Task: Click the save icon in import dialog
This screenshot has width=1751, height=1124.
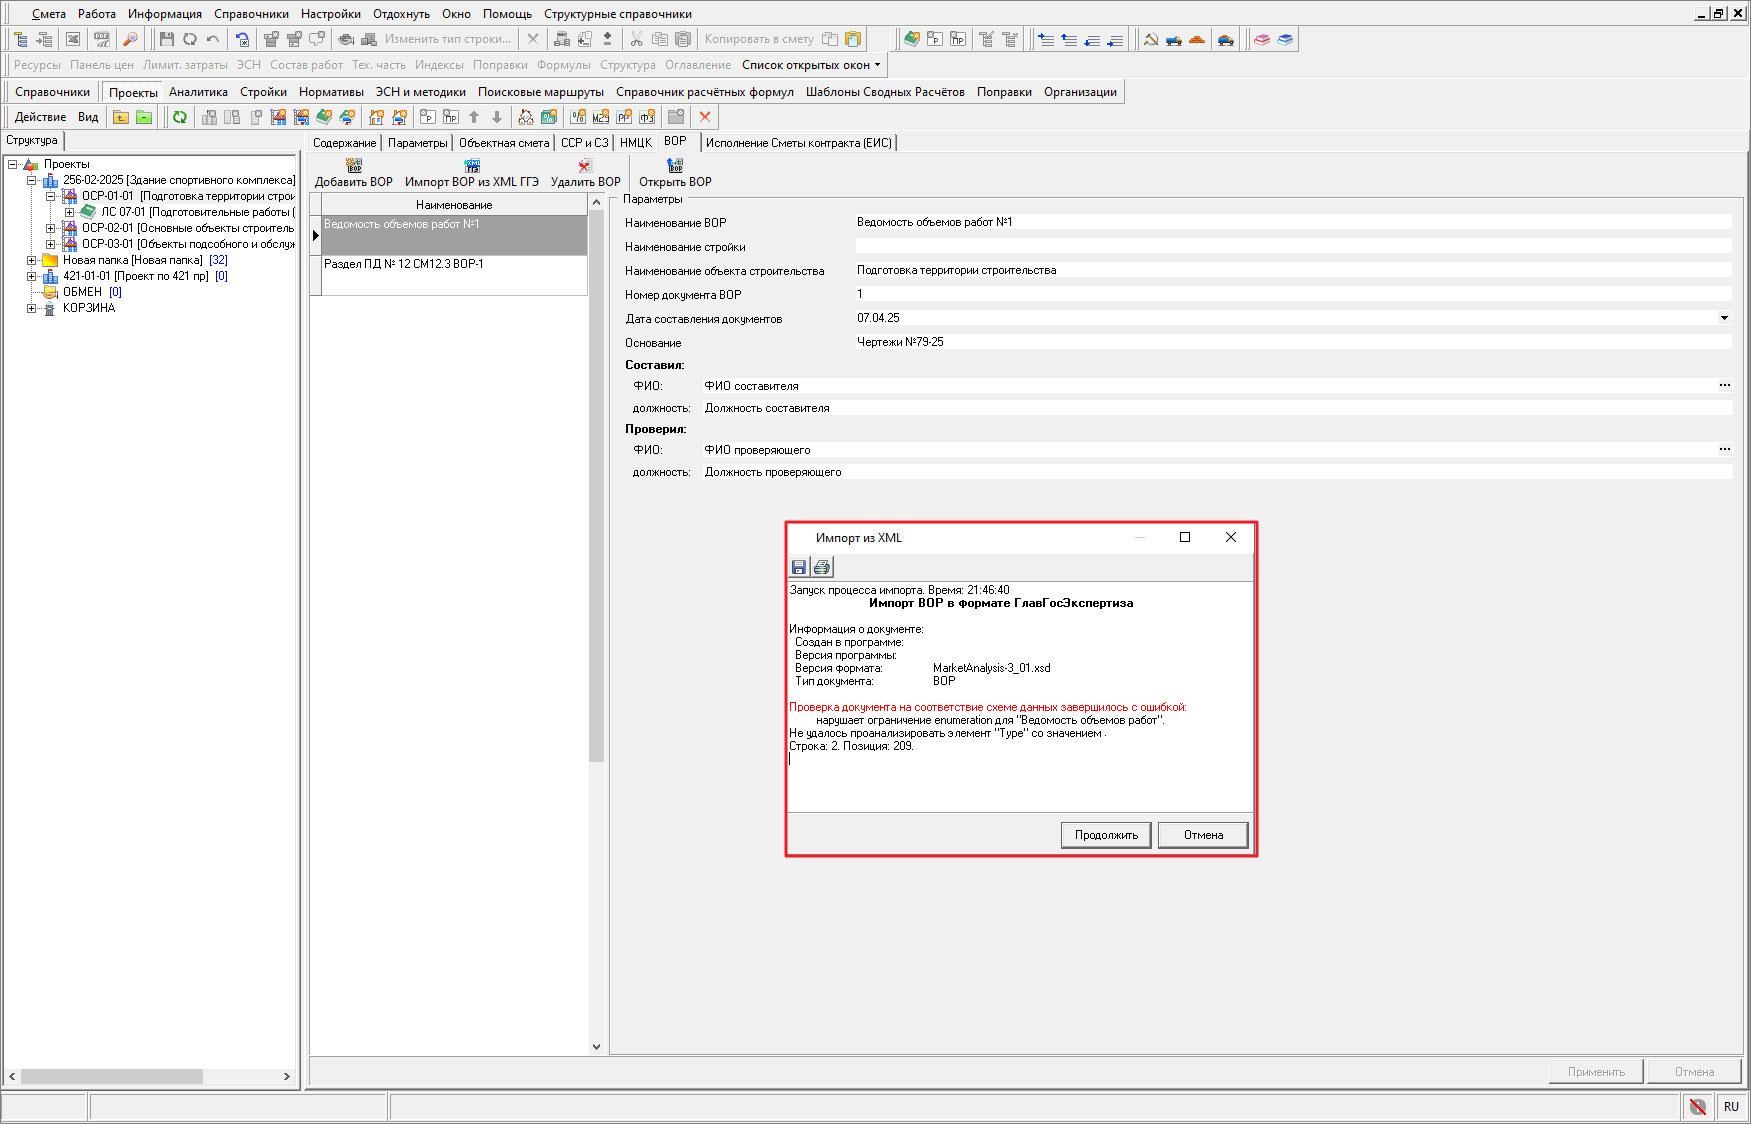Action: 798,567
